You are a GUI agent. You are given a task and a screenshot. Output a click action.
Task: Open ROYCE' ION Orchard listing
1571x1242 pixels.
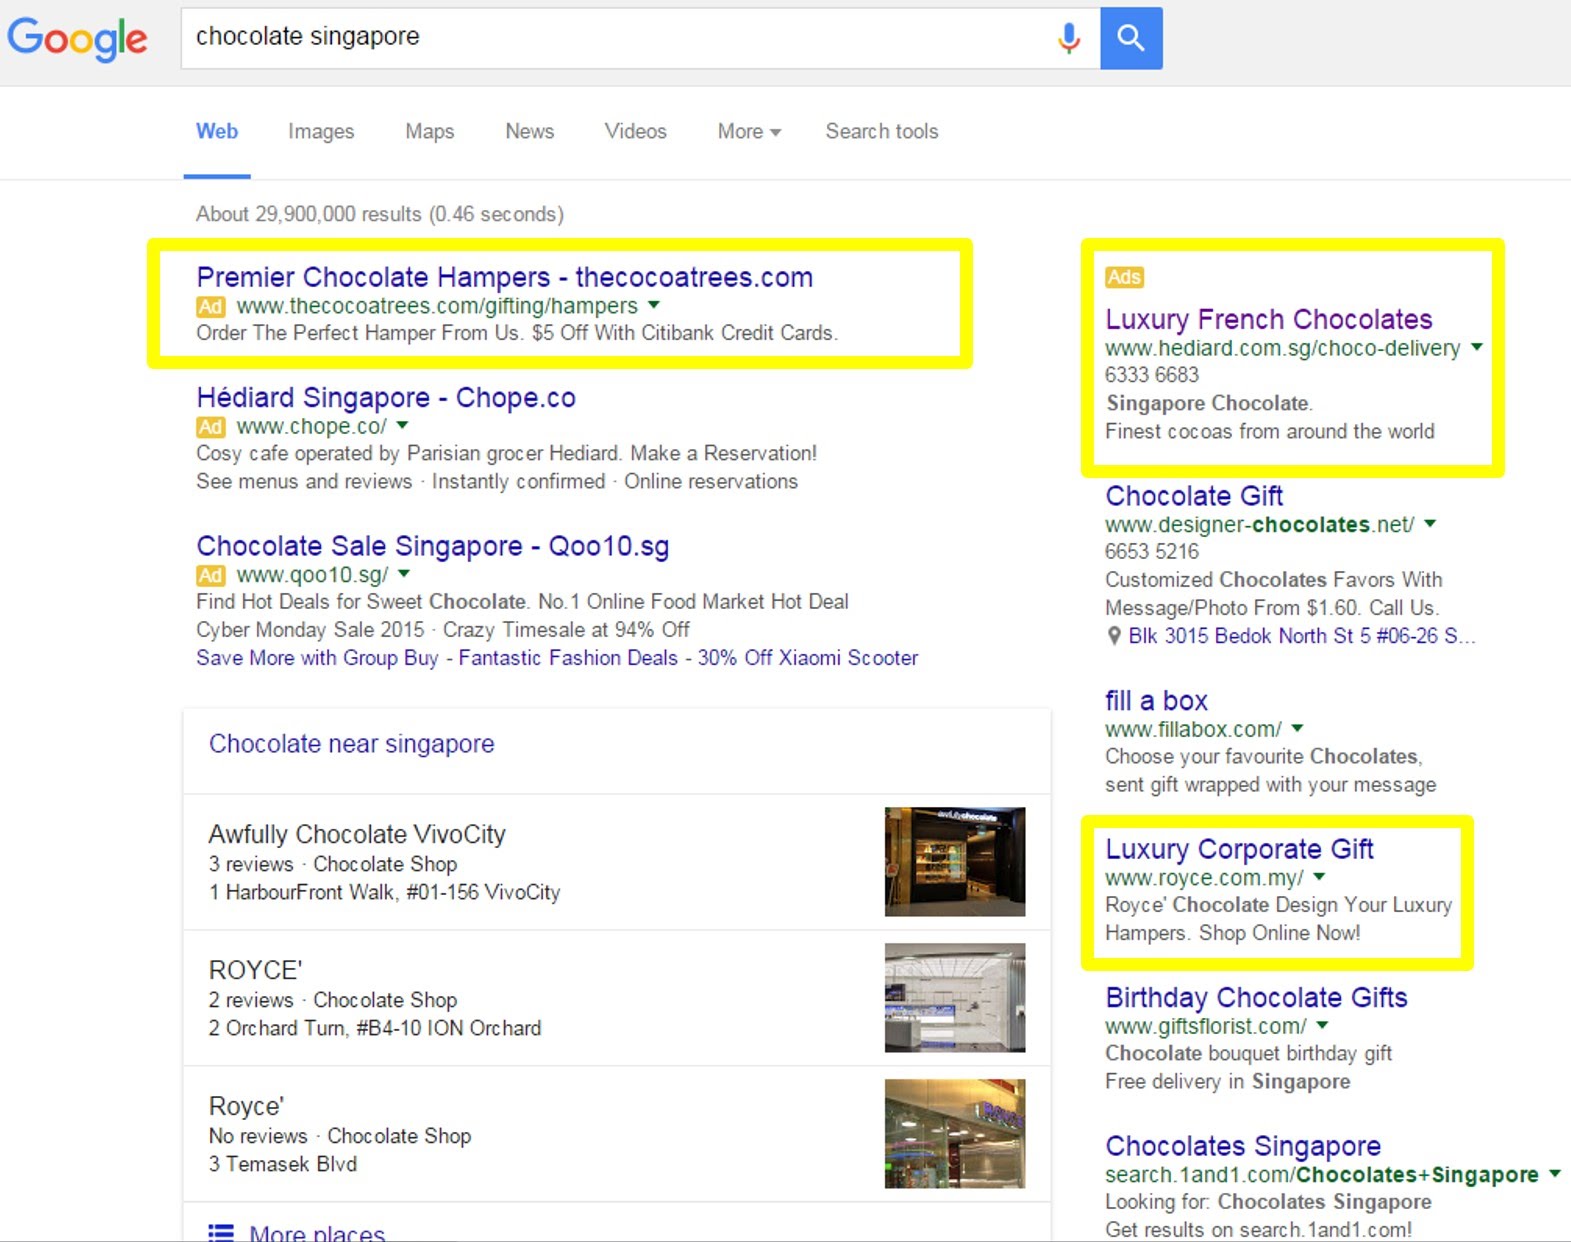(255, 970)
